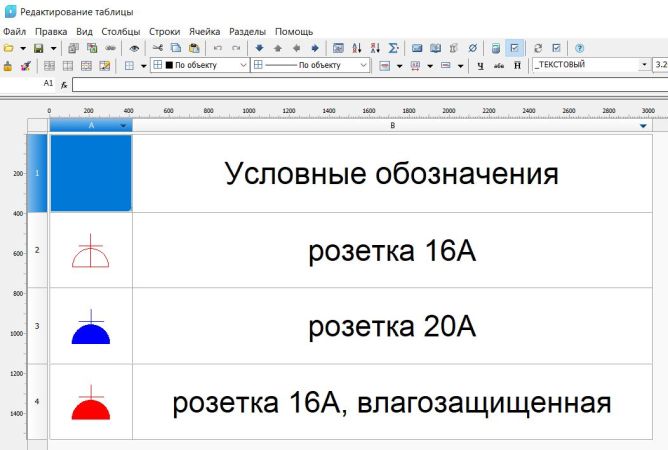Click the left arrow icon
The image size is (668, 450).
pos(297,48)
